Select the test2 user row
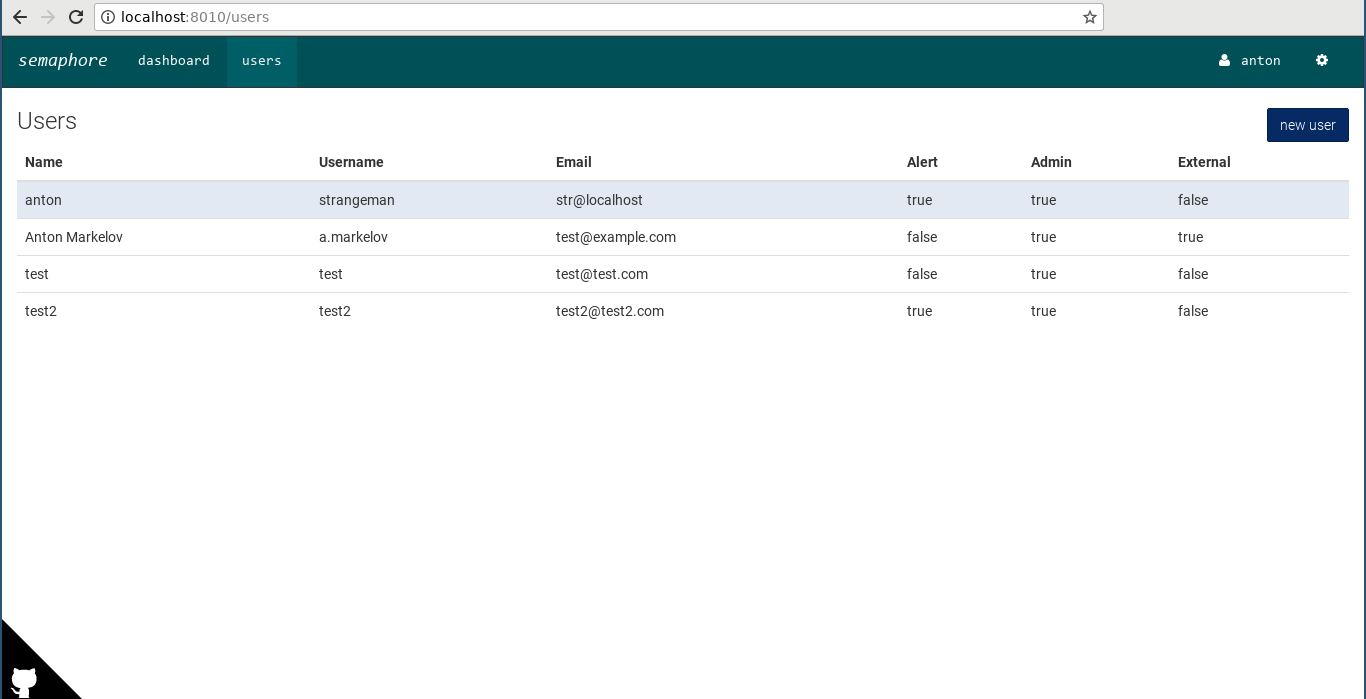 400,311
